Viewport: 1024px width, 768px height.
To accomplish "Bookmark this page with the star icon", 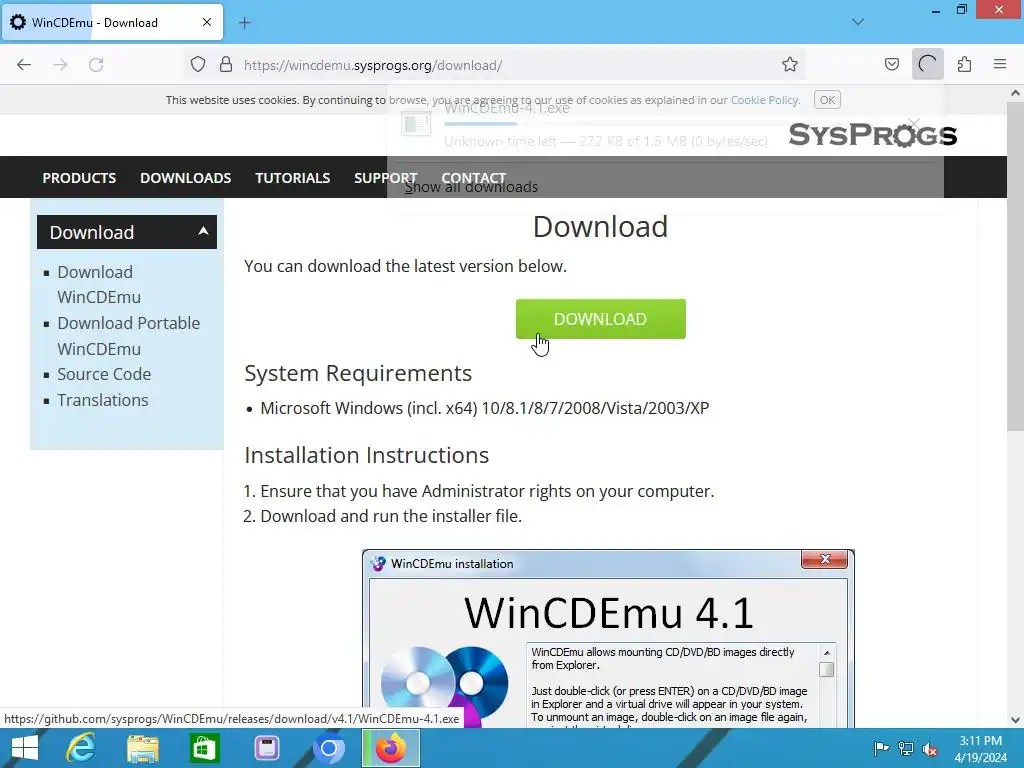I will (x=790, y=65).
